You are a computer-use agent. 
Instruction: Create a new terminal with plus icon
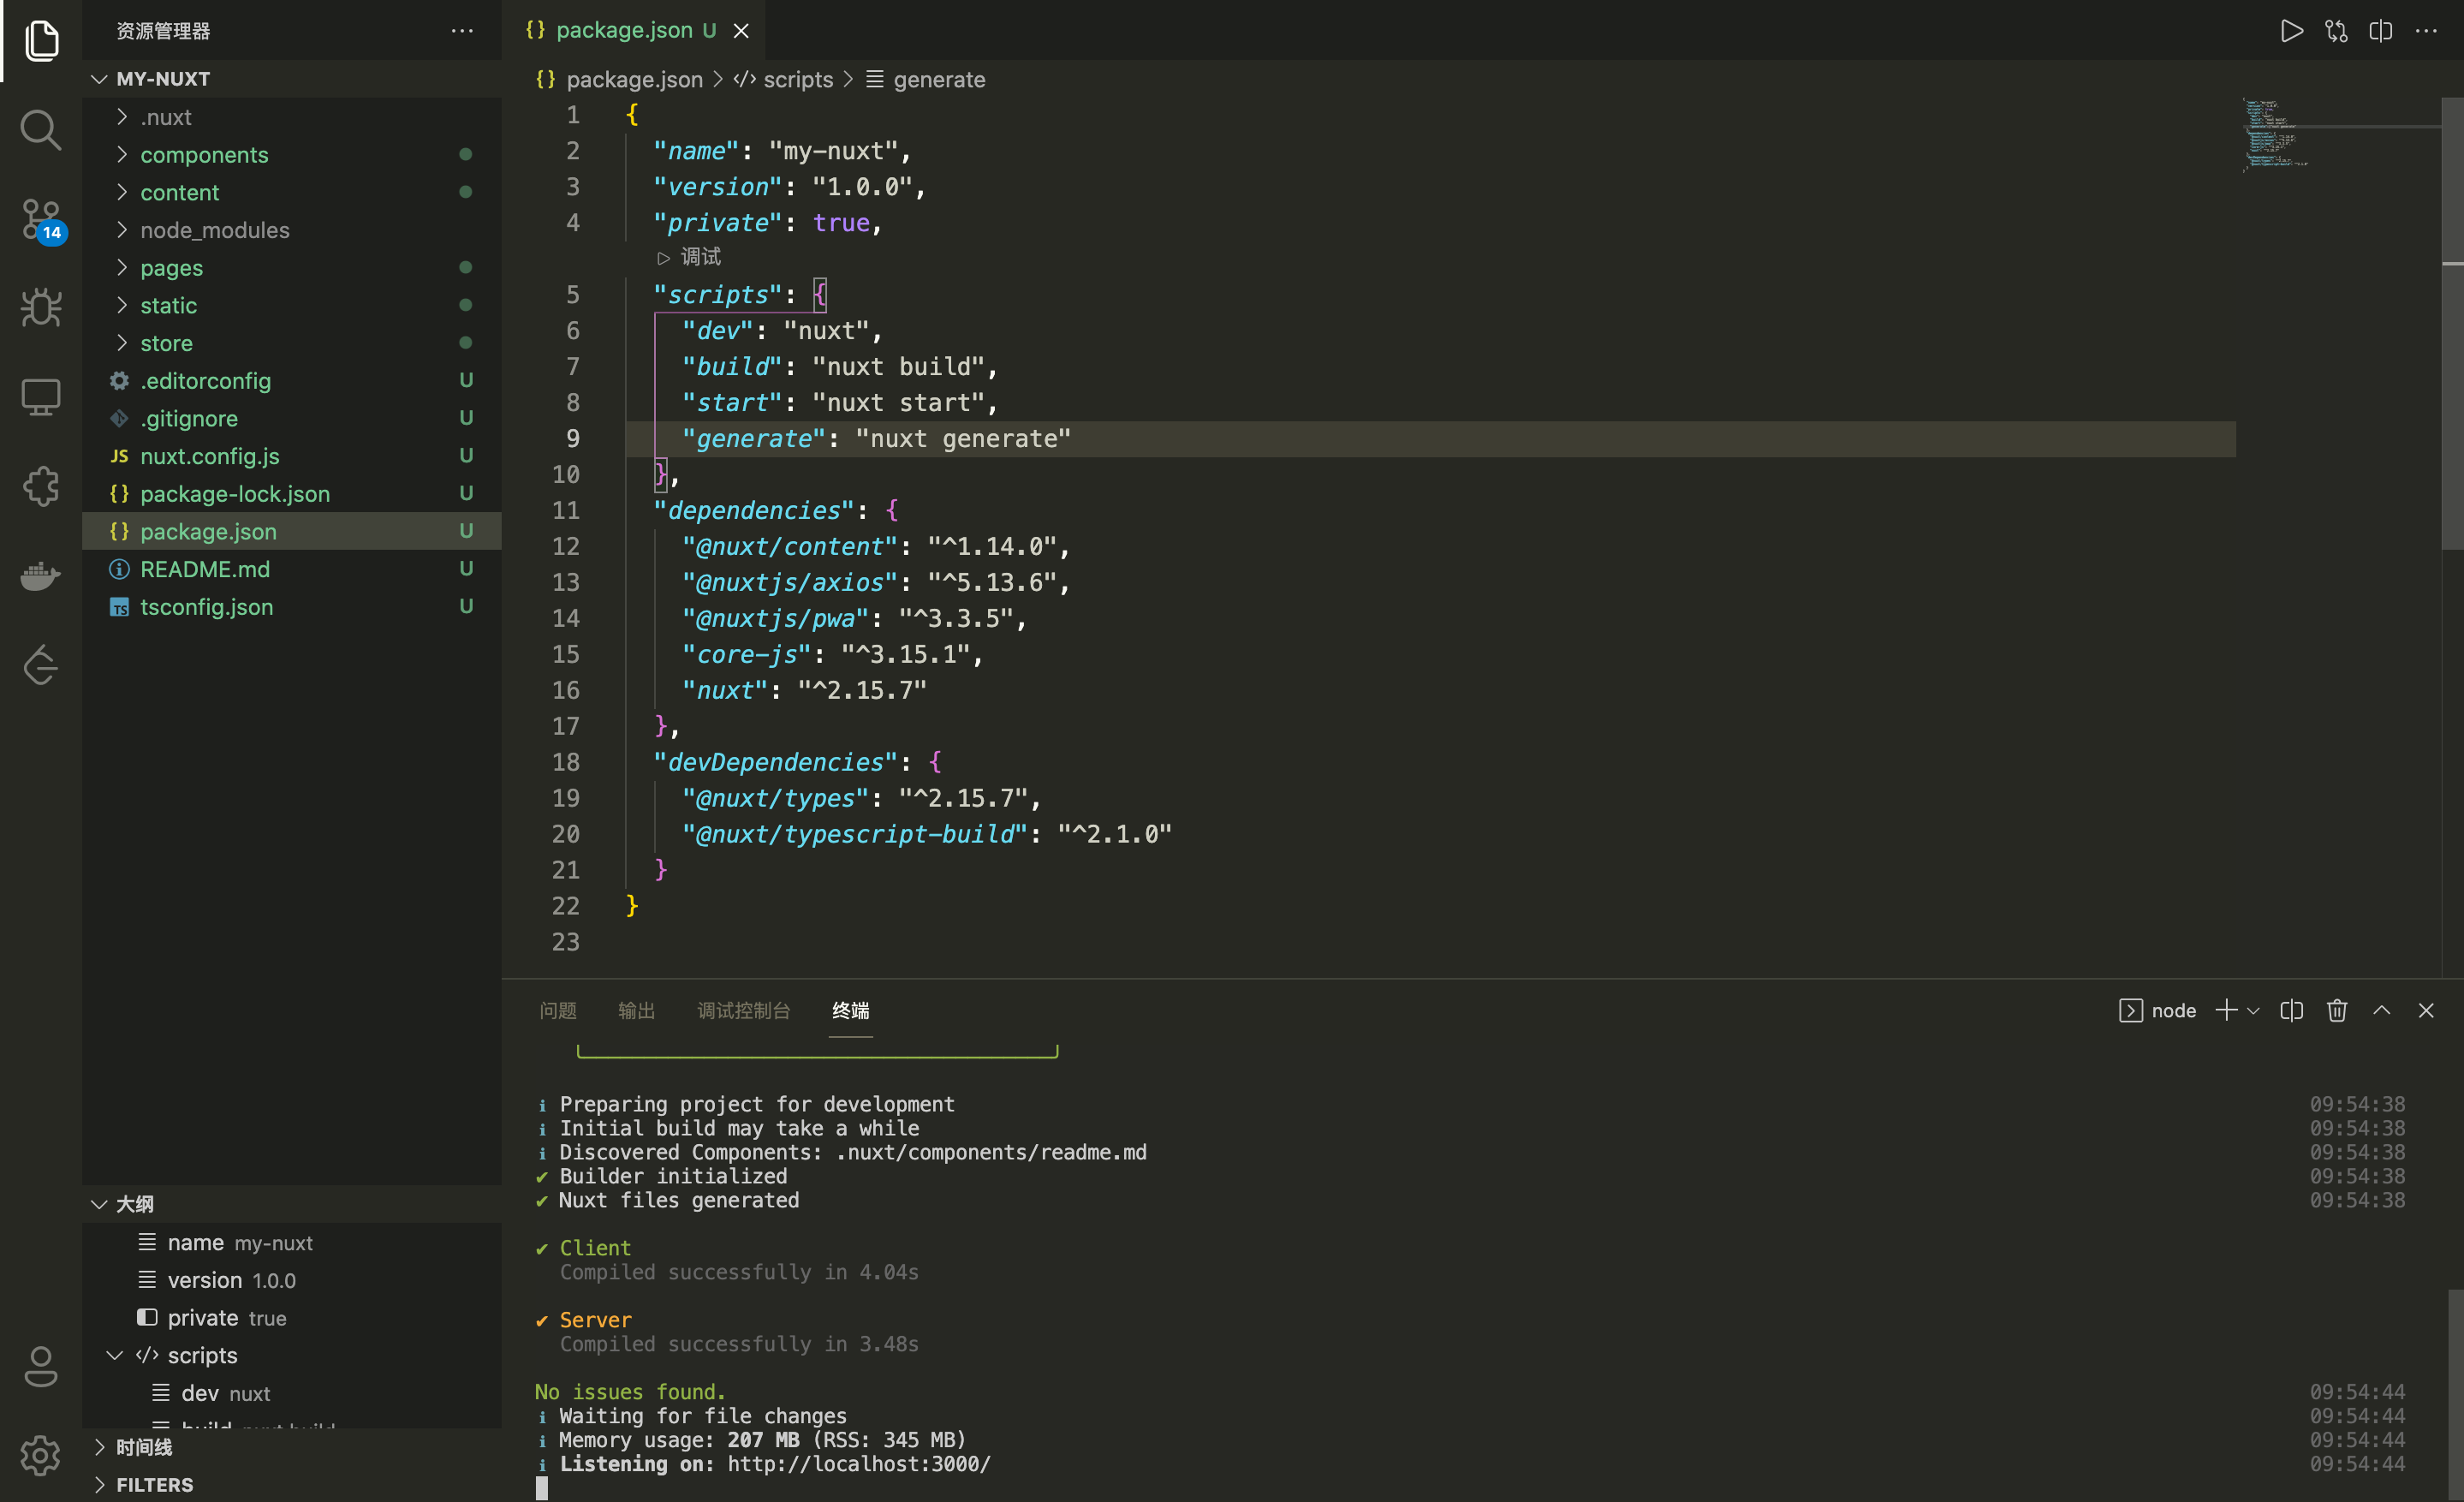coord(2226,1010)
